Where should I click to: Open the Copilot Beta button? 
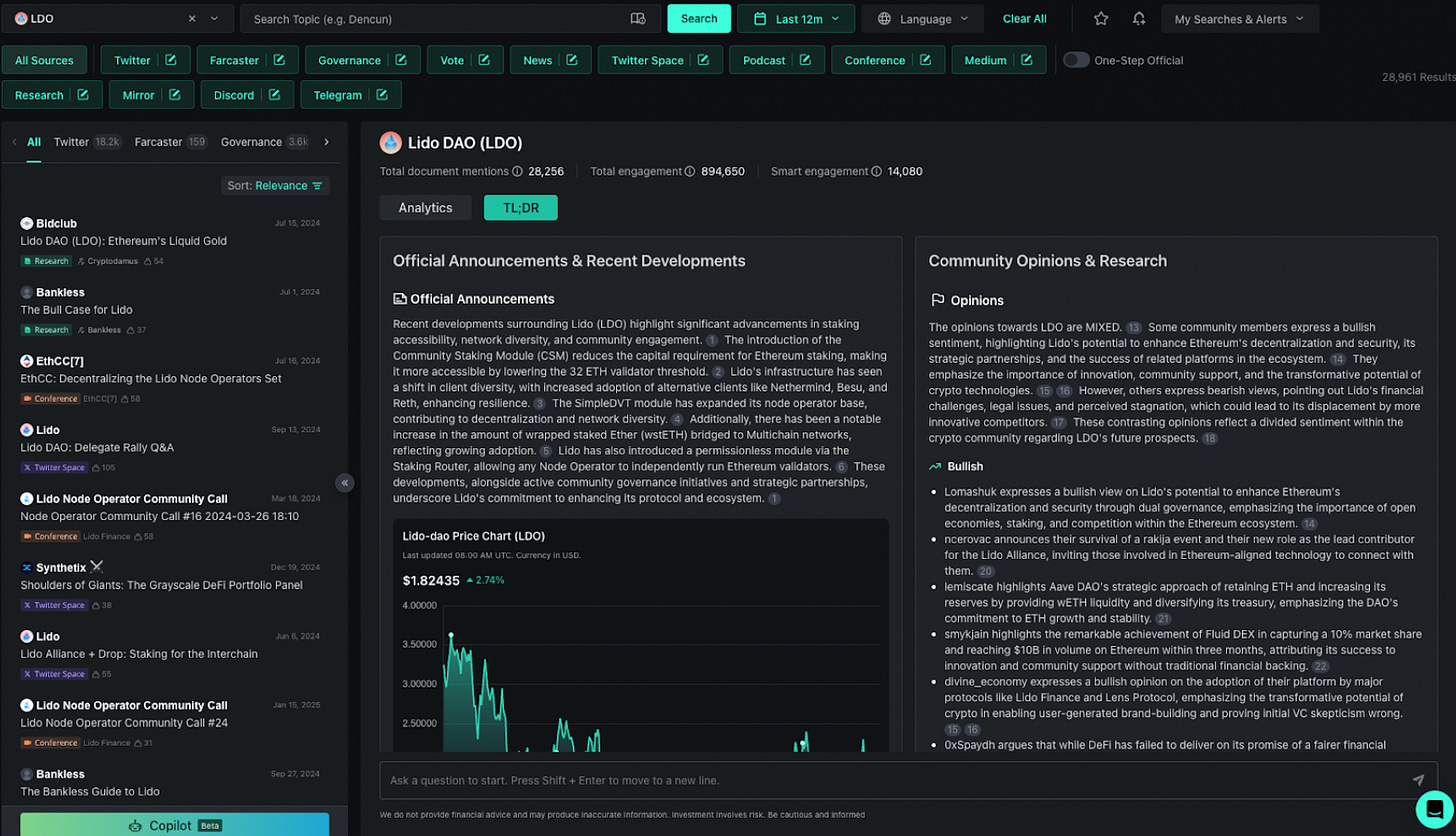pos(174,825)
